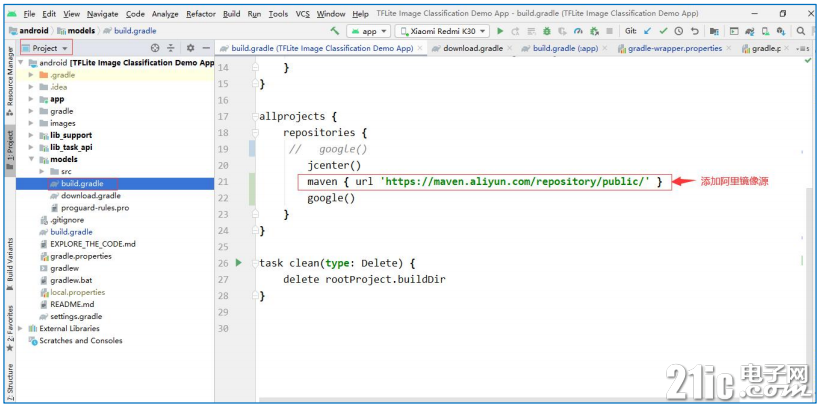Open the VCS menu
Screen dimensions: 820x407
tap(303, 14)
